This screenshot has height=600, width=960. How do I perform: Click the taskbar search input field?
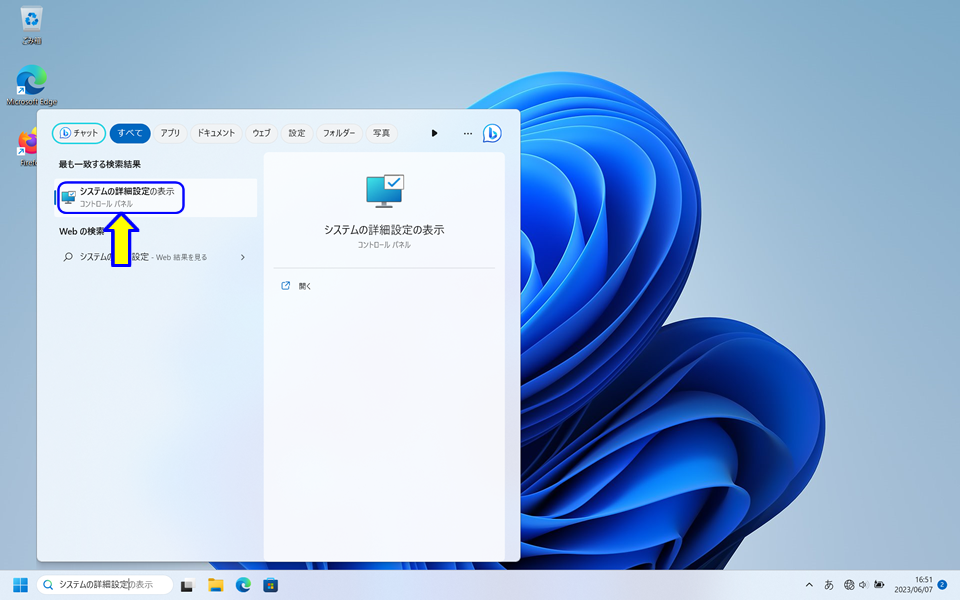105,585
